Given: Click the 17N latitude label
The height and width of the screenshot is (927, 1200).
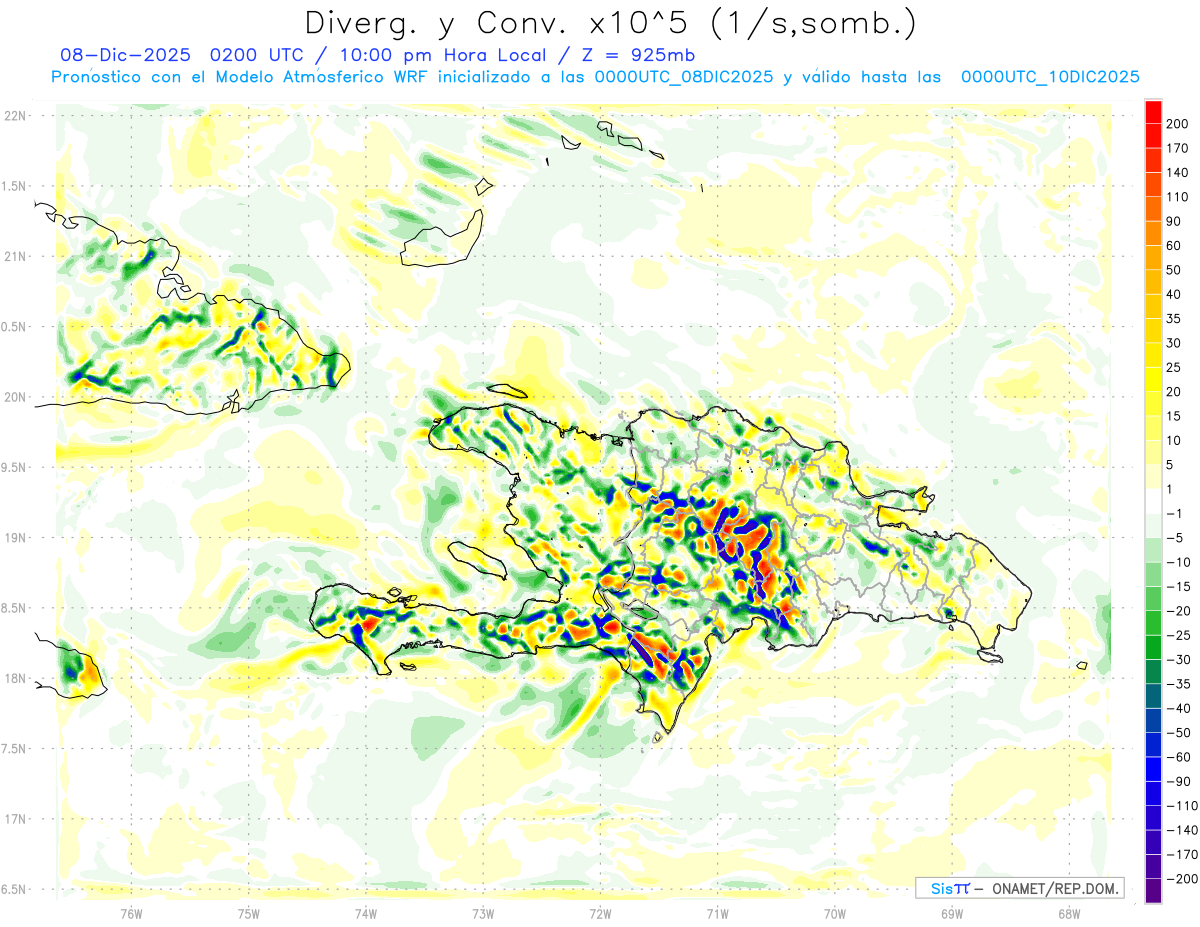Looking at the screenshot, I should tap(14, 819).
